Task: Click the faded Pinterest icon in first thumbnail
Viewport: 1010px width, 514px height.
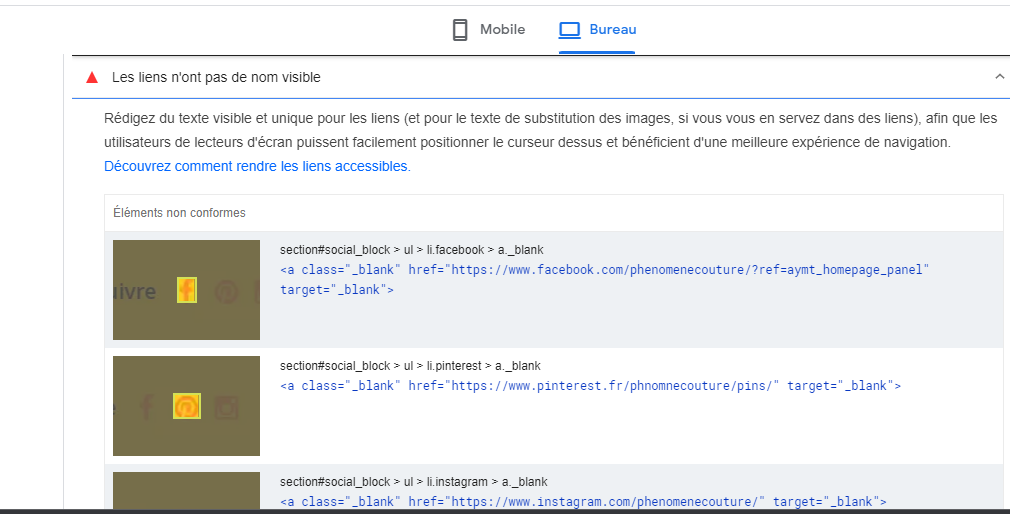Action: (x=227, y=291)
